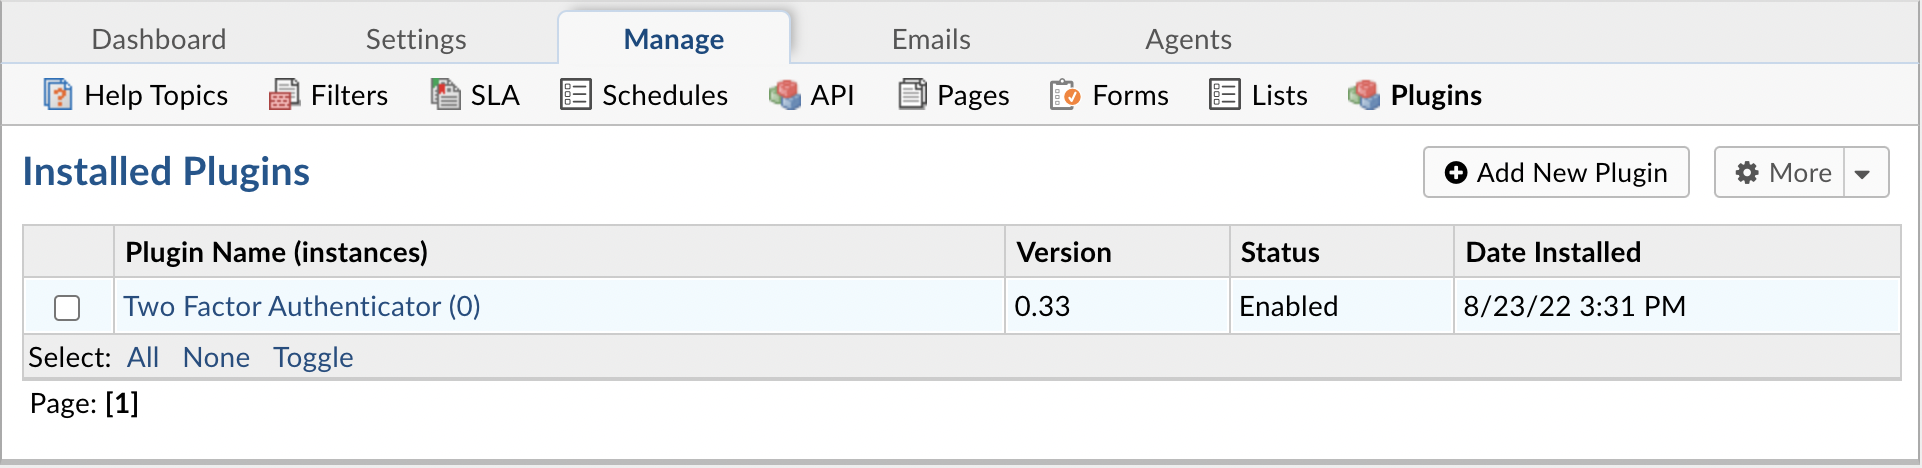Select the Schedules list icon

click(x=576, y=95)
